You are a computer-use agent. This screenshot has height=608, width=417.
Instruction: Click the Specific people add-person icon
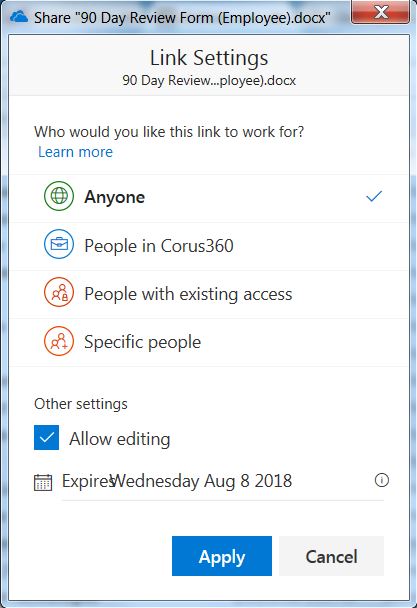coord(59,341)
